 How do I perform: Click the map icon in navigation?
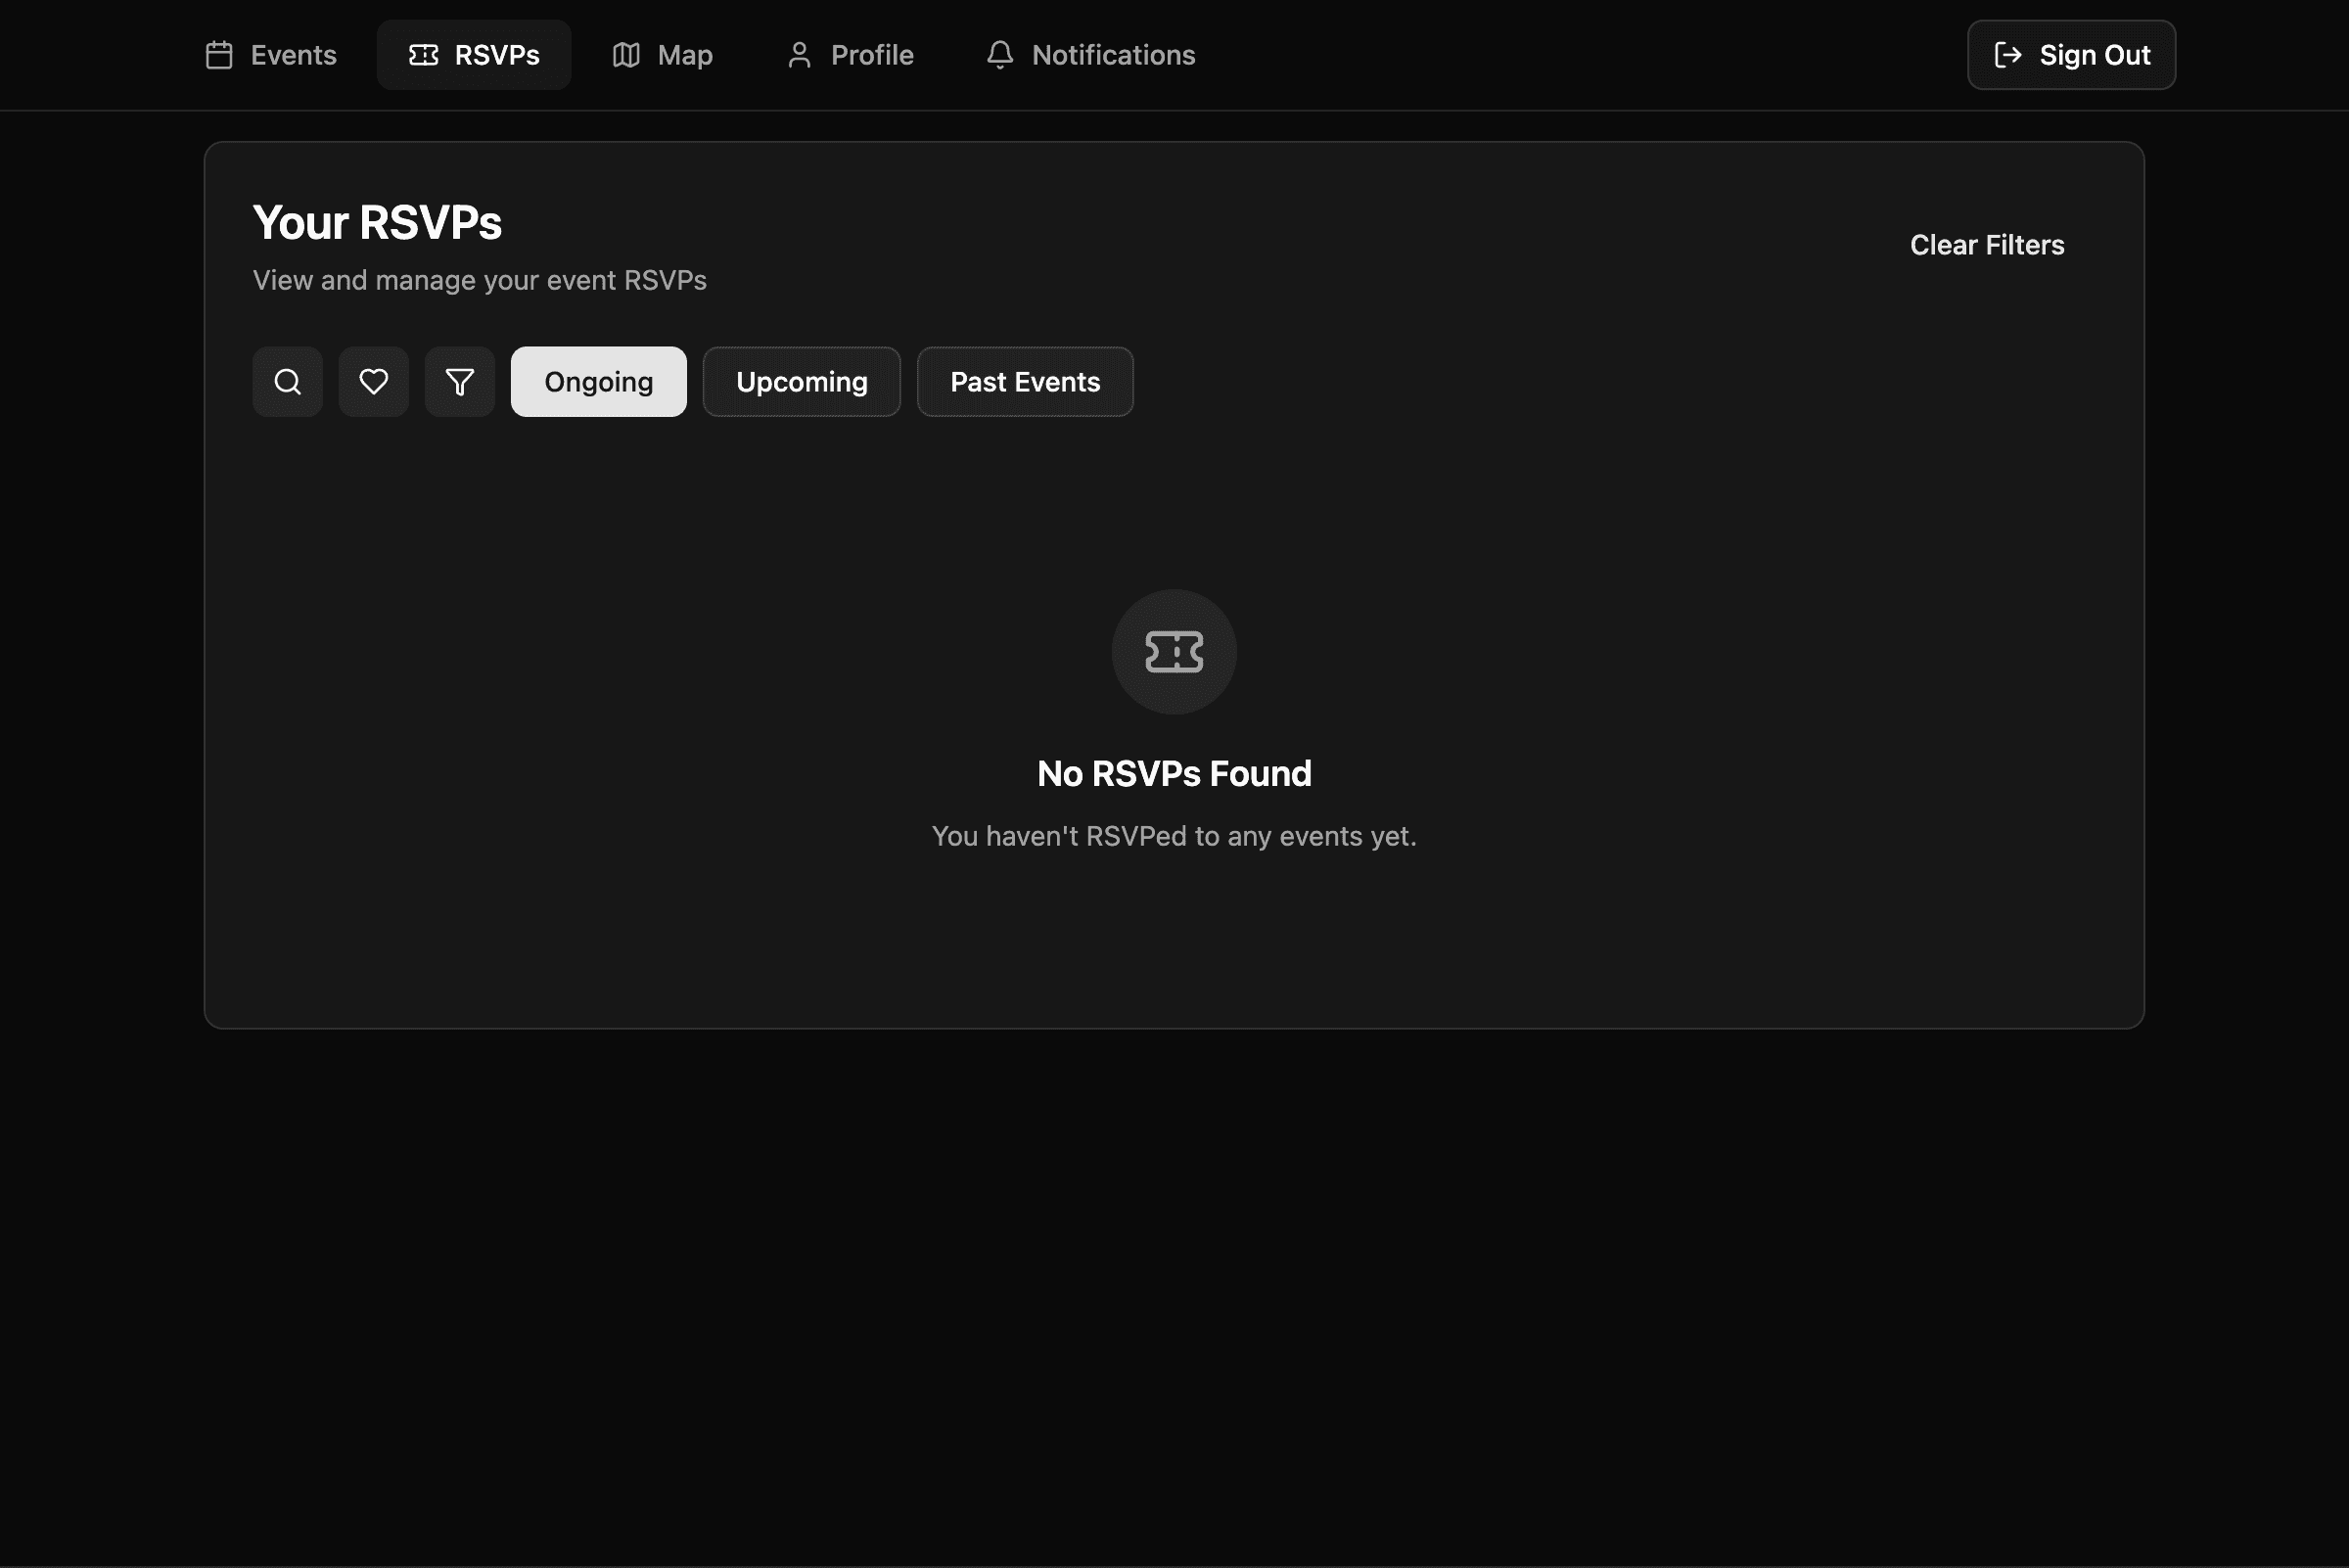[625, 55]
